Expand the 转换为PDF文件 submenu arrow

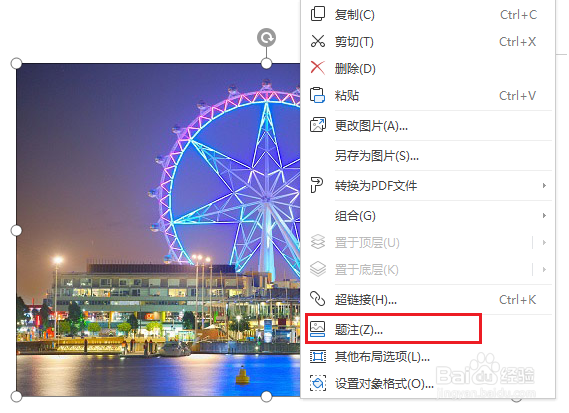(x=544, y=185)
